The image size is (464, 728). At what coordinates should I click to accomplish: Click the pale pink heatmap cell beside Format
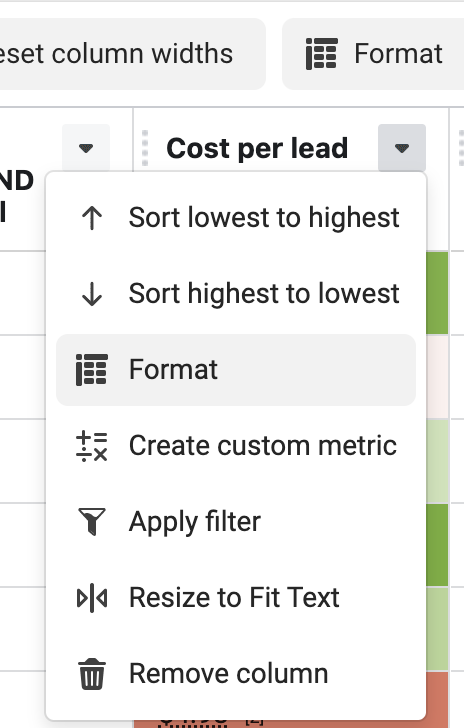click(x=437, y=377)
